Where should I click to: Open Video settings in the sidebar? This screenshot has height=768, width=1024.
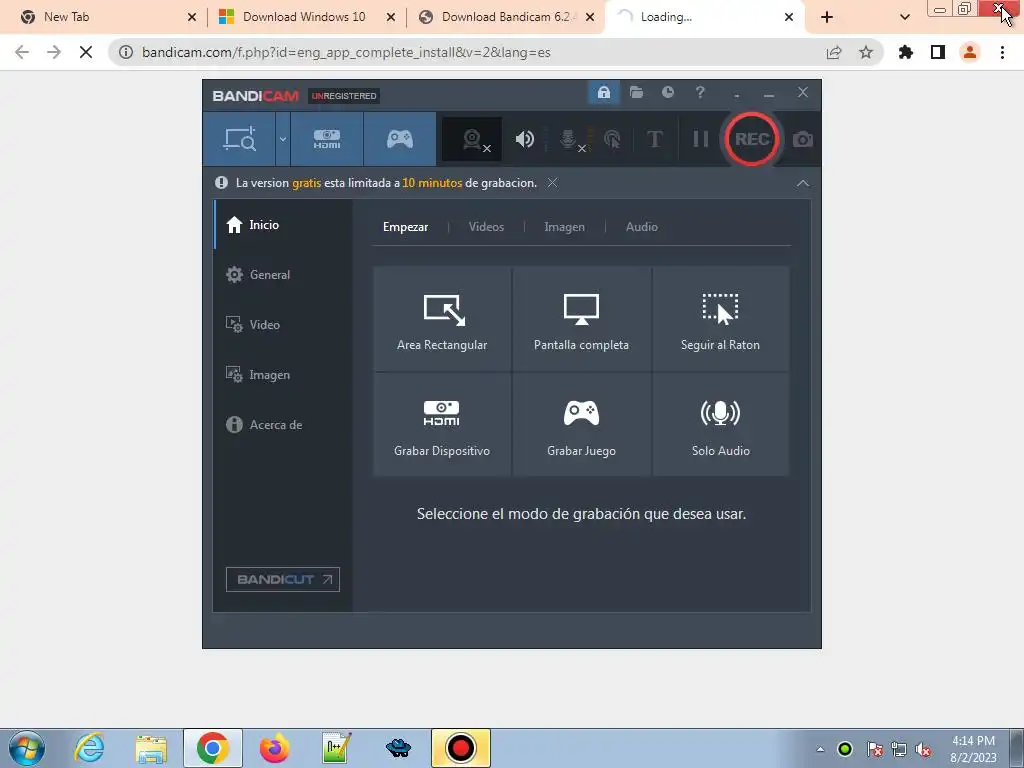283,325
